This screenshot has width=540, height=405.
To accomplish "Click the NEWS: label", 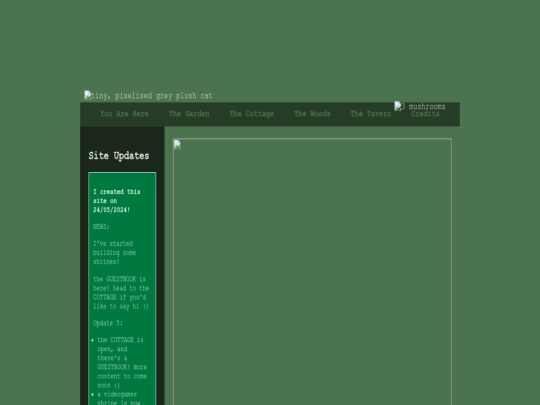I will tap(101, 227).
